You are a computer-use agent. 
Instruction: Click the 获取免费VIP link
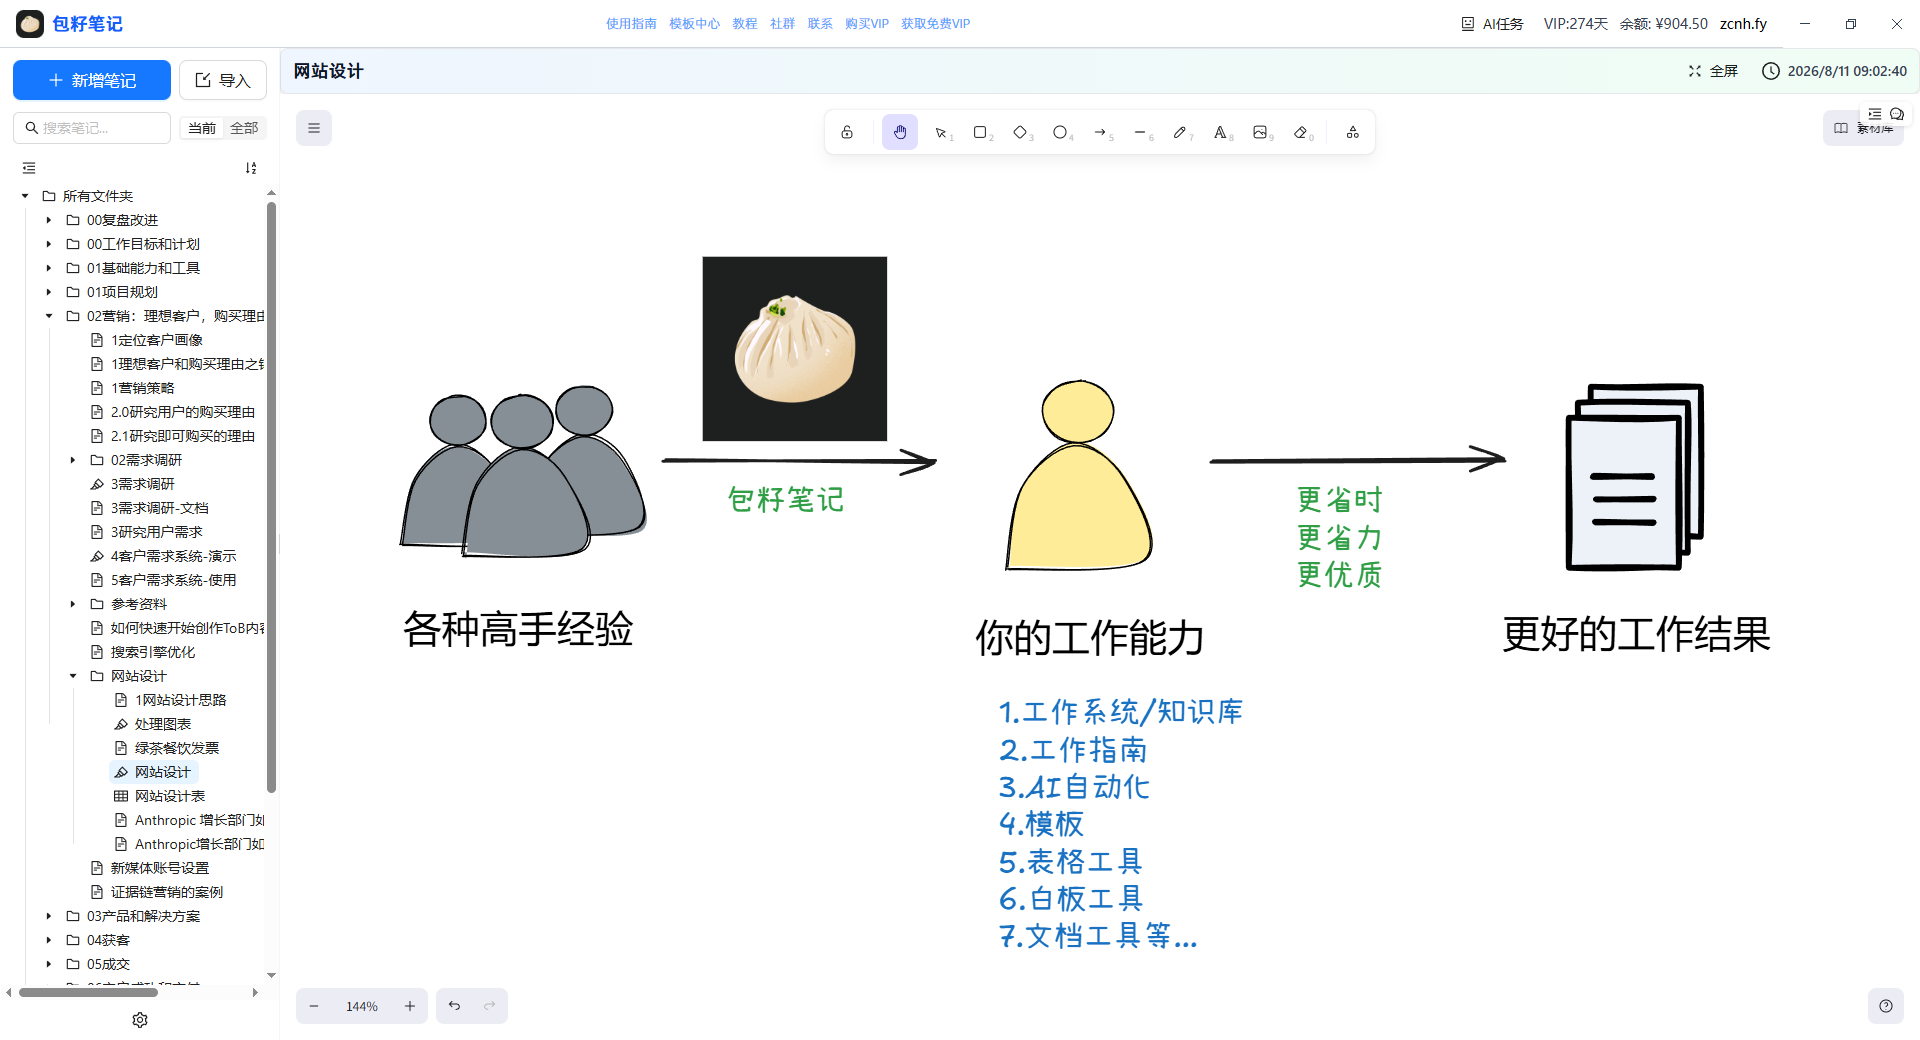coord(936,24)
